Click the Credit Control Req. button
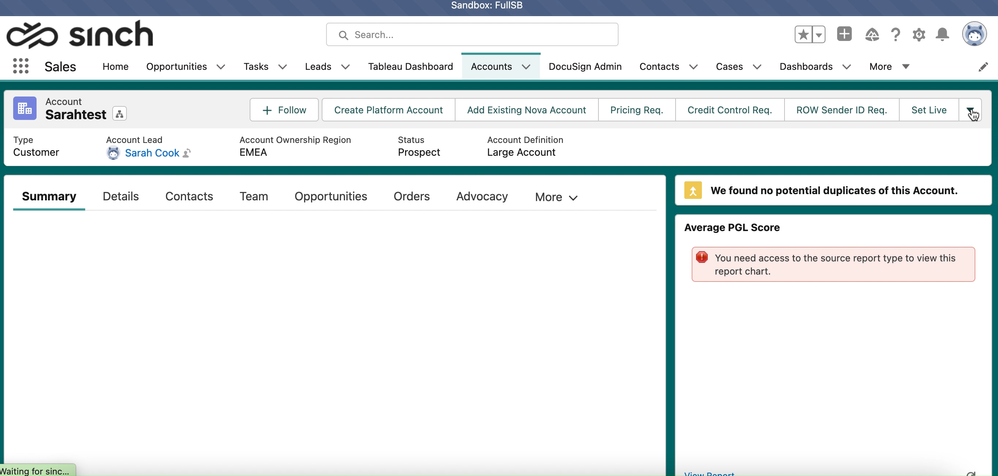Viewport: 998px width, 476px height. [729, 110]
